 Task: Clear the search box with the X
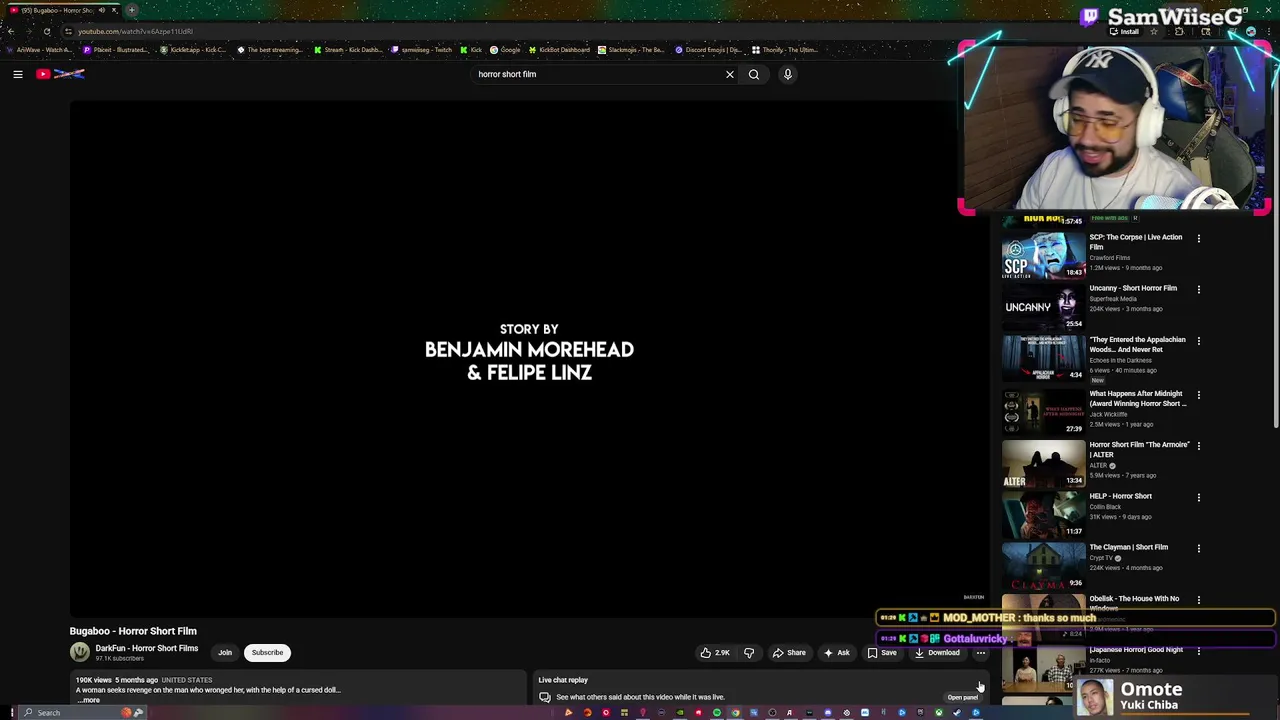(730, 74)
